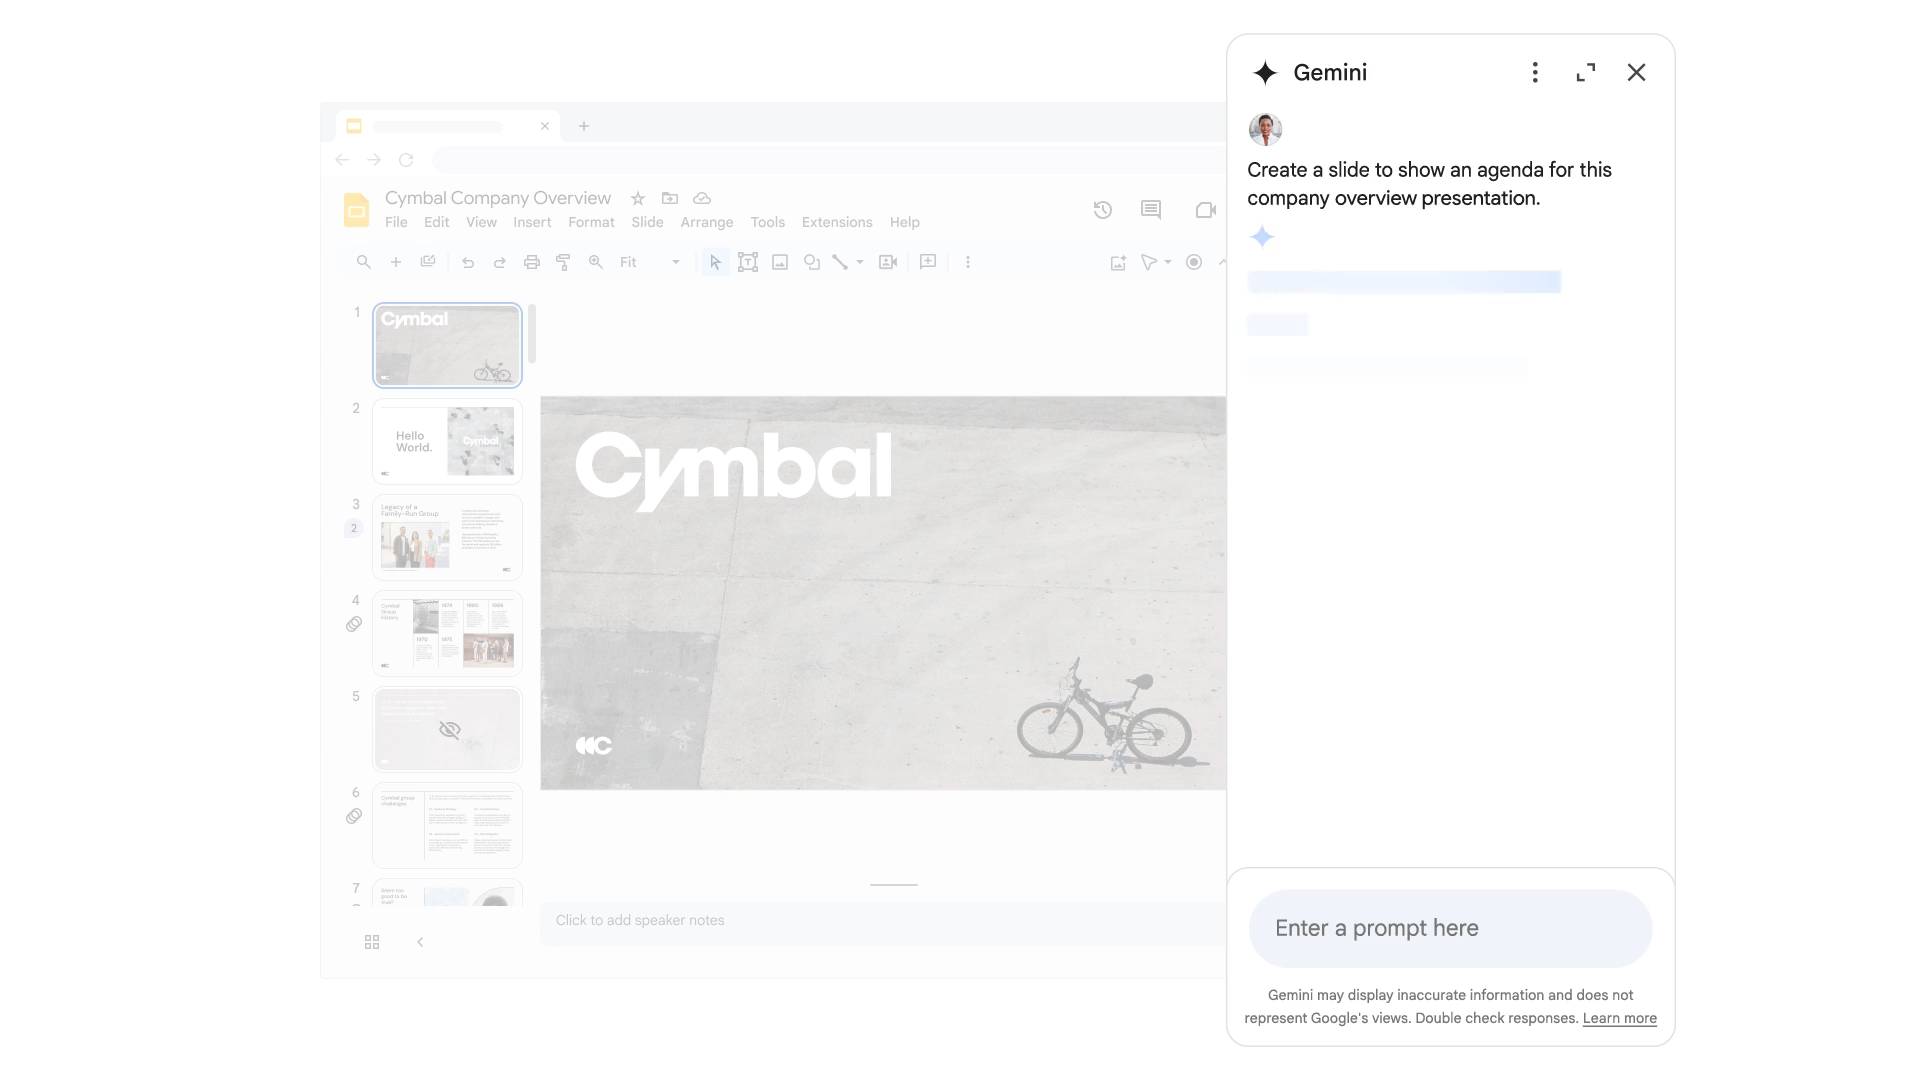Expand the line tool dropdown arrow
The height and width of the screenshot is (1080, 1920).
(860, 262)
